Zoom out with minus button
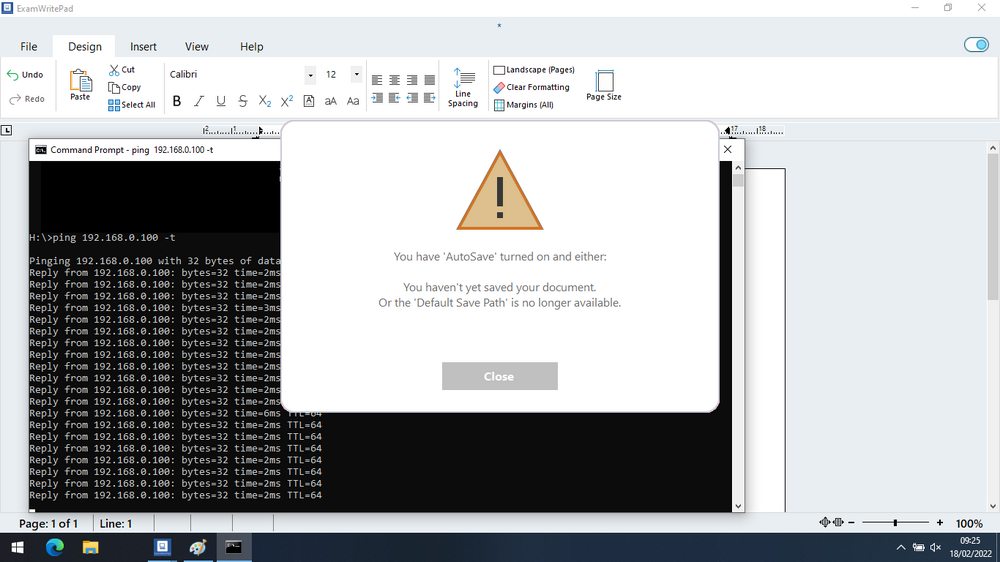The image size is (1000, 562). click(851, 522)
